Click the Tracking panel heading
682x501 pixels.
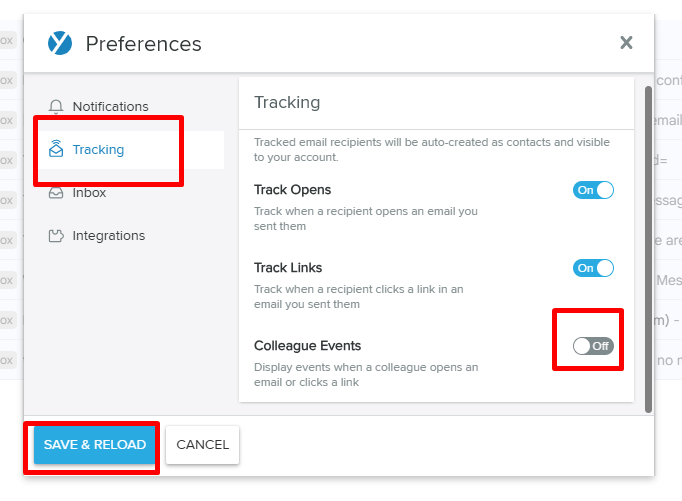tap(287, 102)
